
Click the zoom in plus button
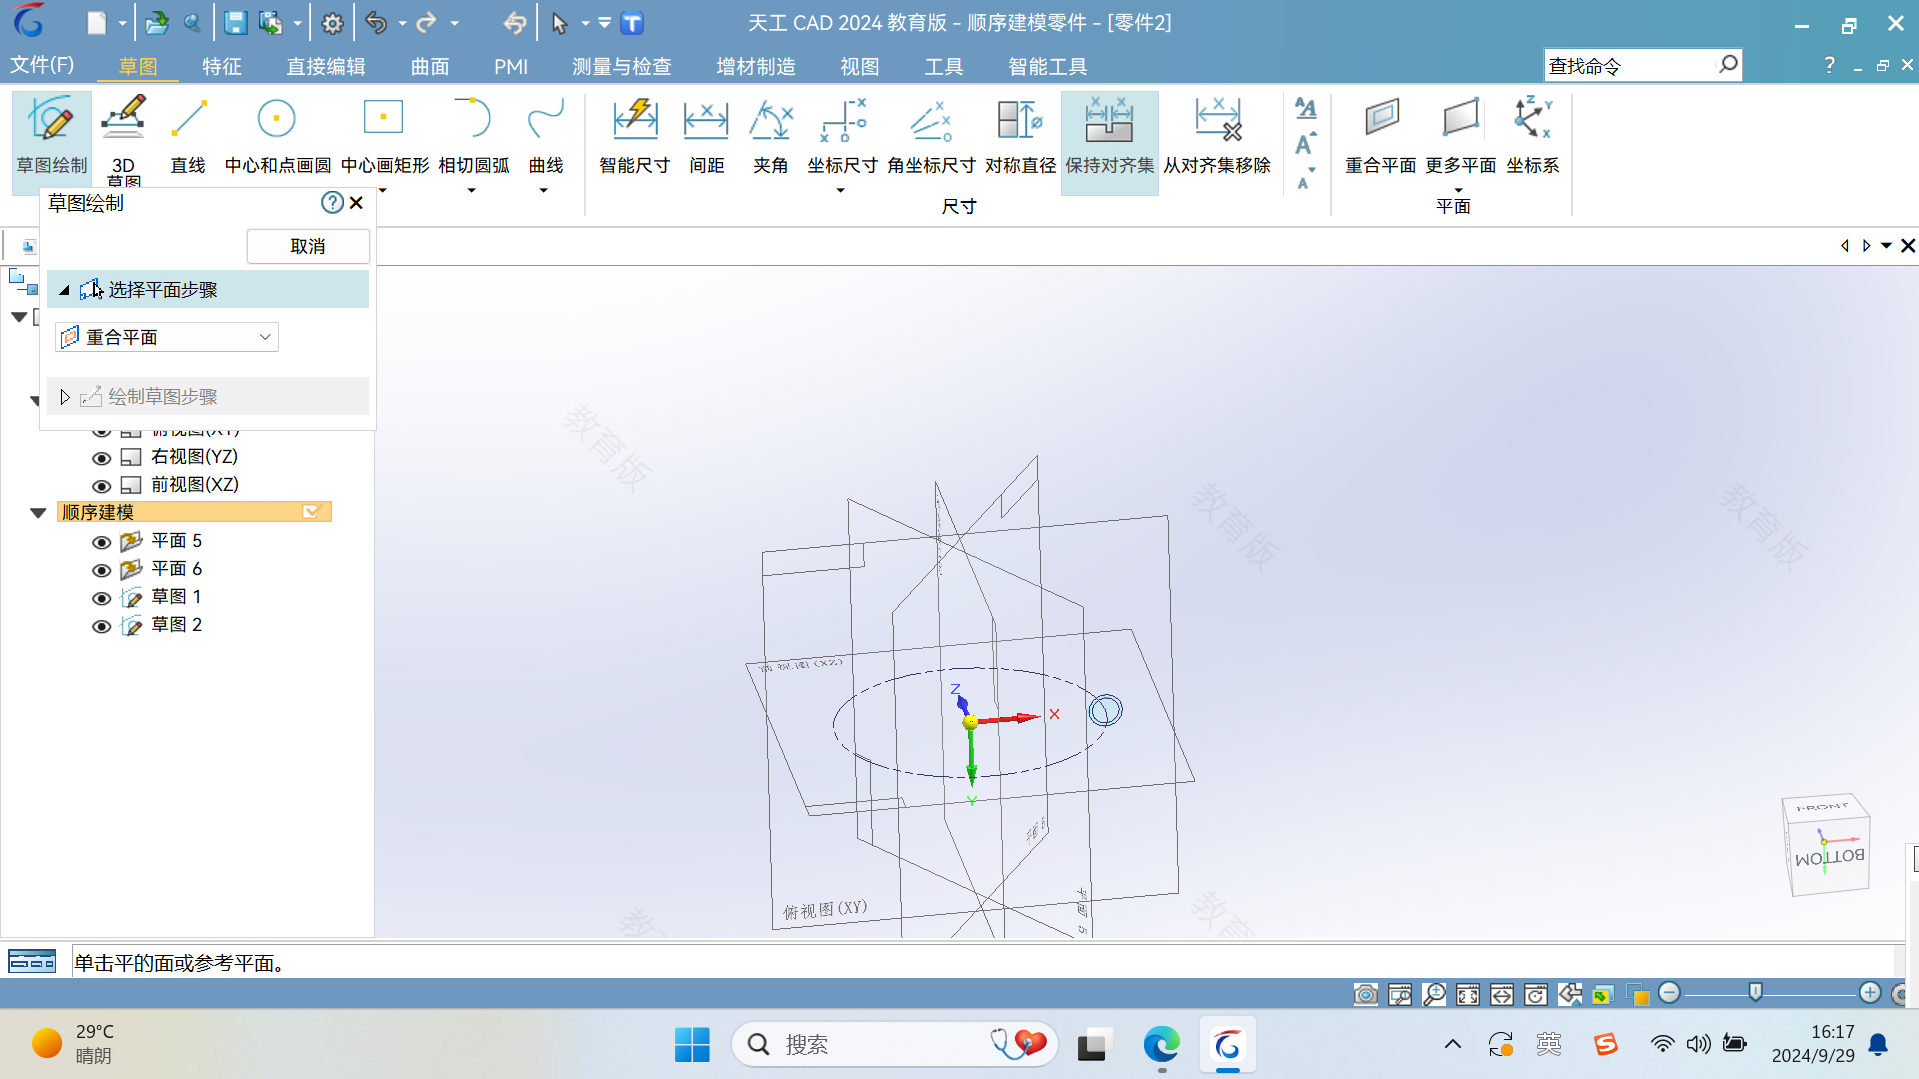1870,993
